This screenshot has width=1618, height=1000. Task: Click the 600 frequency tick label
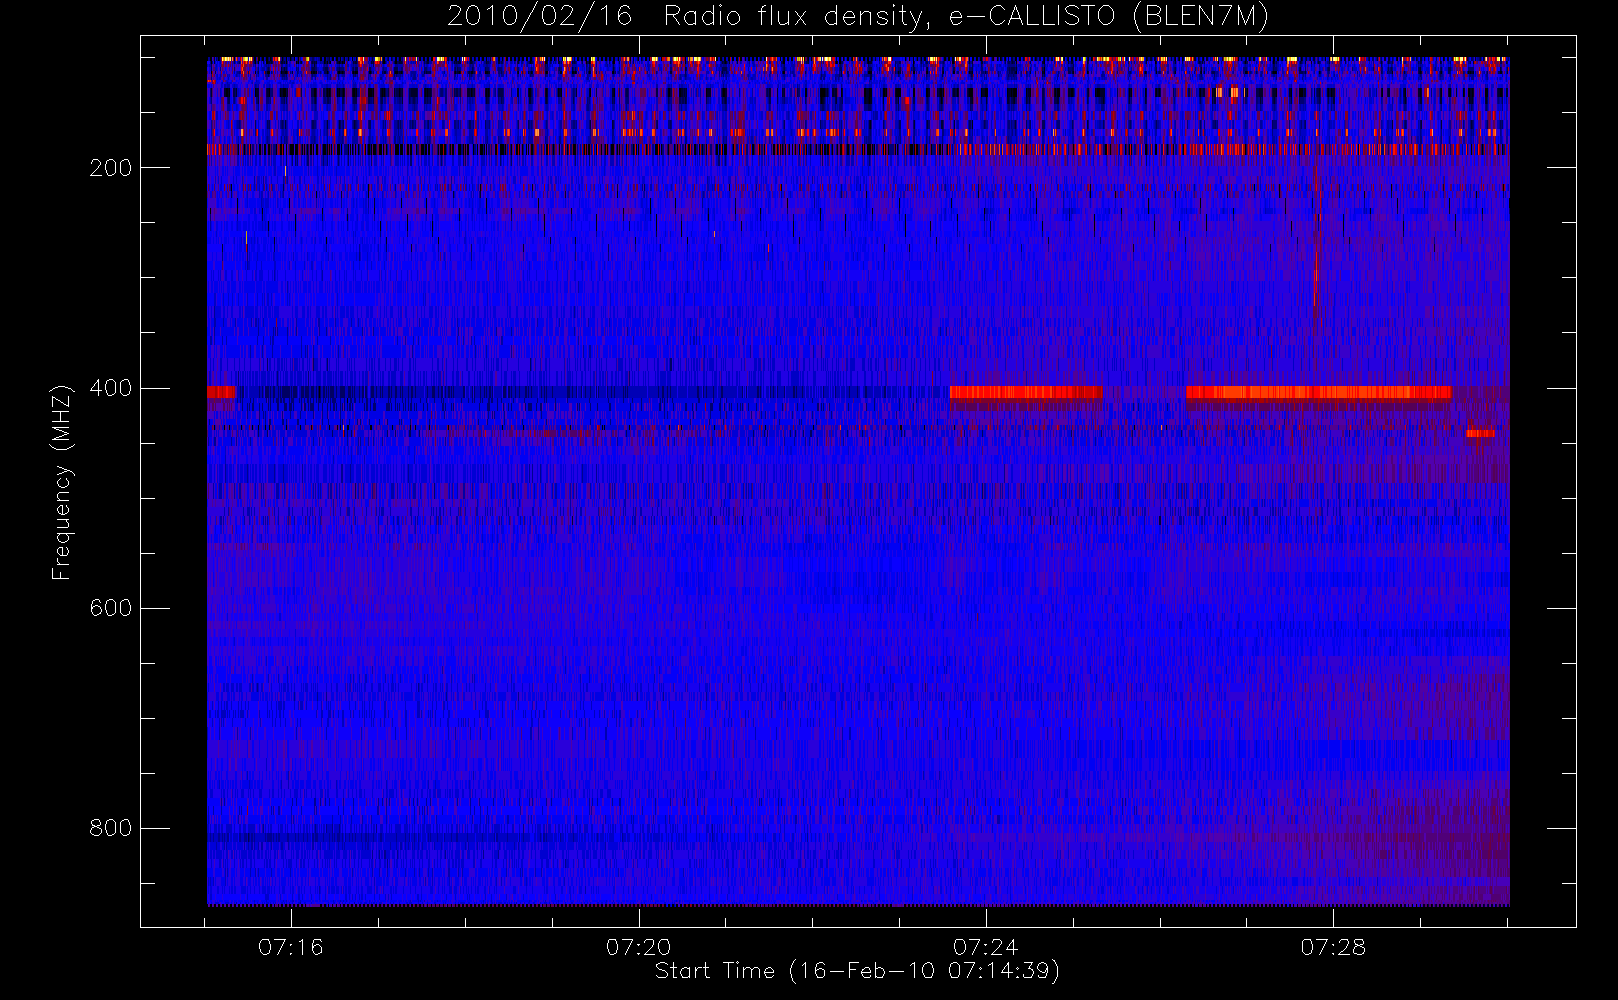click(111, 608)
